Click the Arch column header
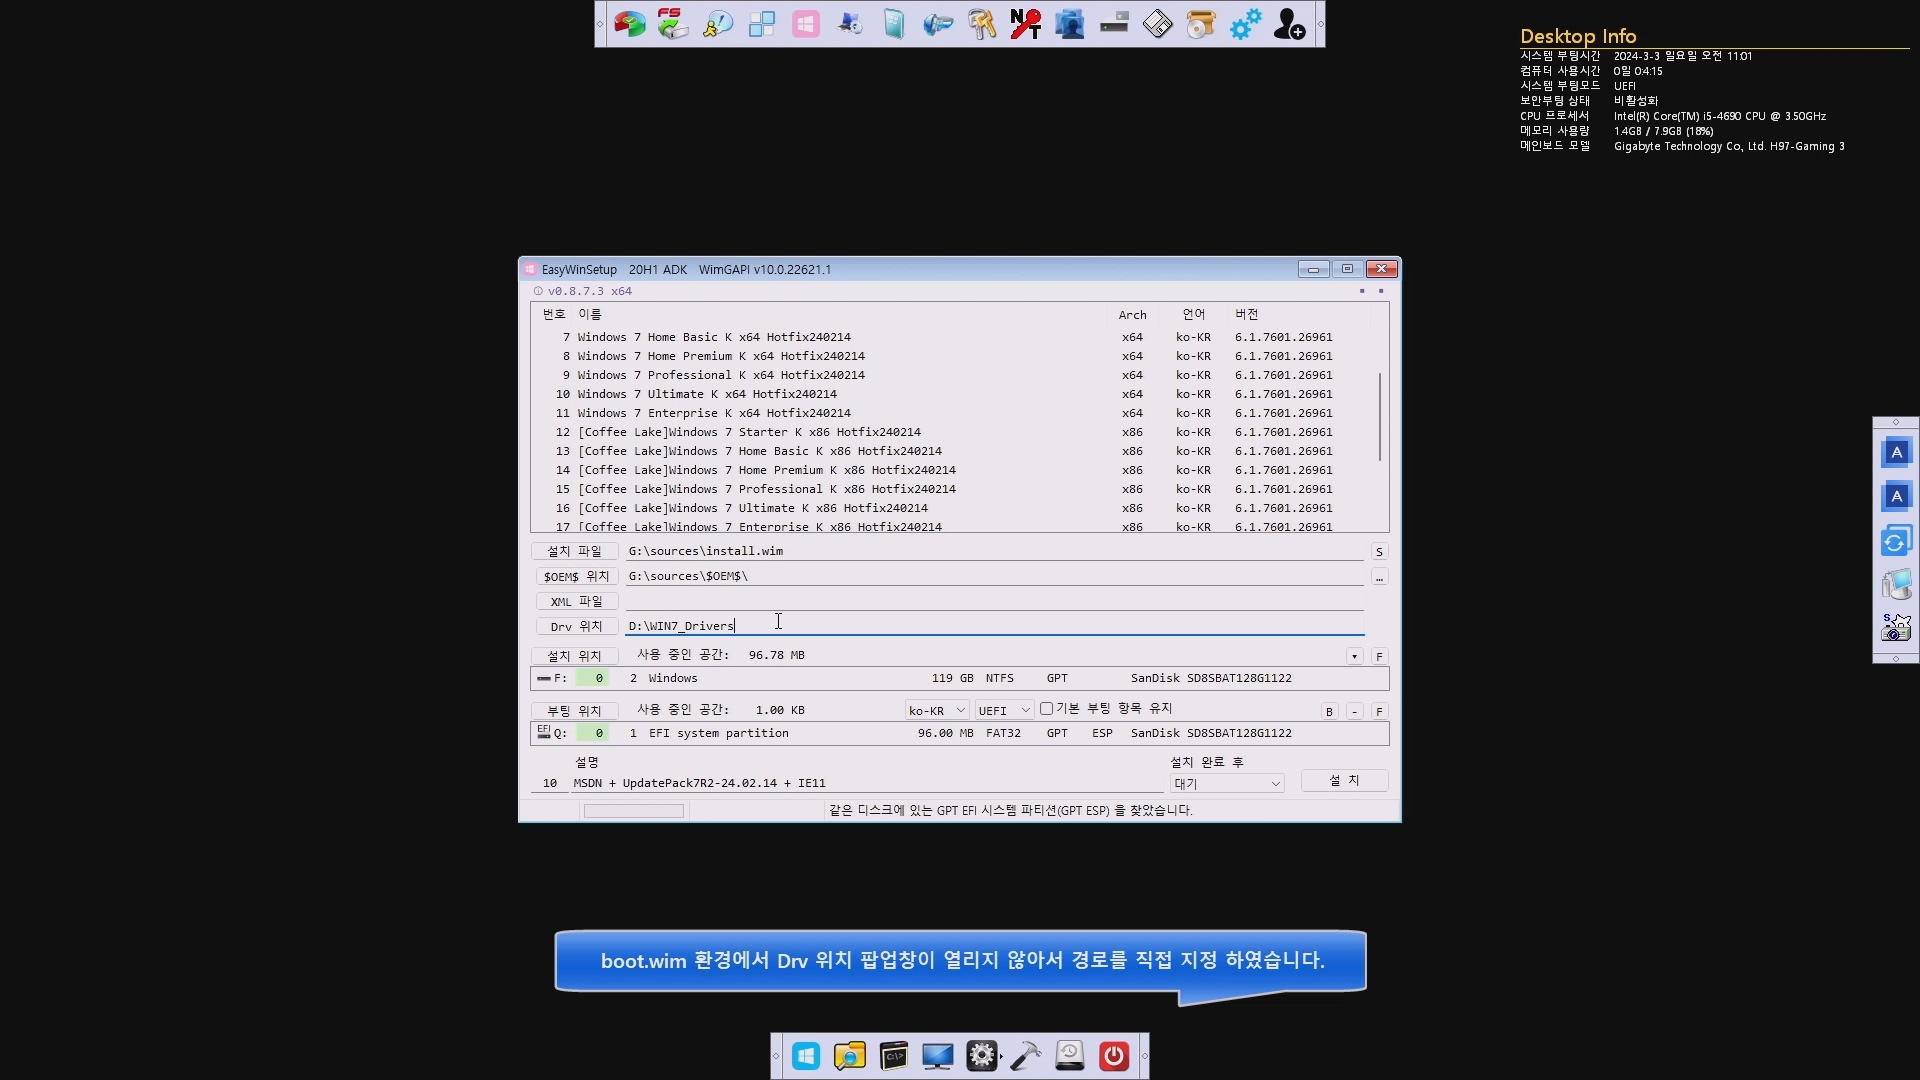Screen dimensions: 1920x1080 (x=1132, y=315)
